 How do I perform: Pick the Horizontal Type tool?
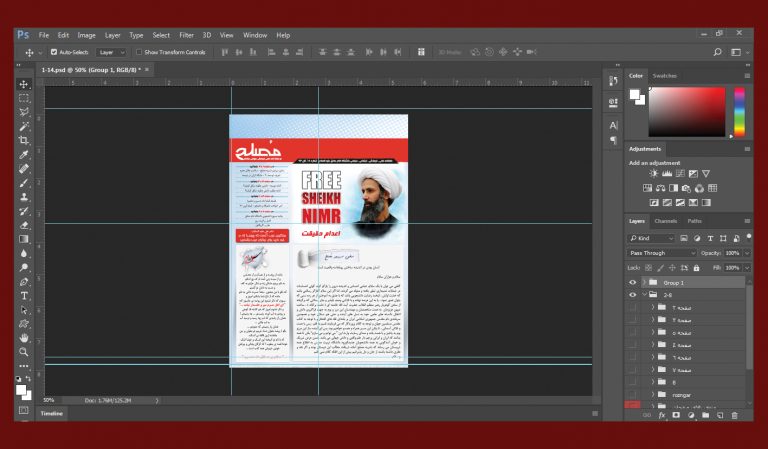pyautogui.click(x=24, y=296)
